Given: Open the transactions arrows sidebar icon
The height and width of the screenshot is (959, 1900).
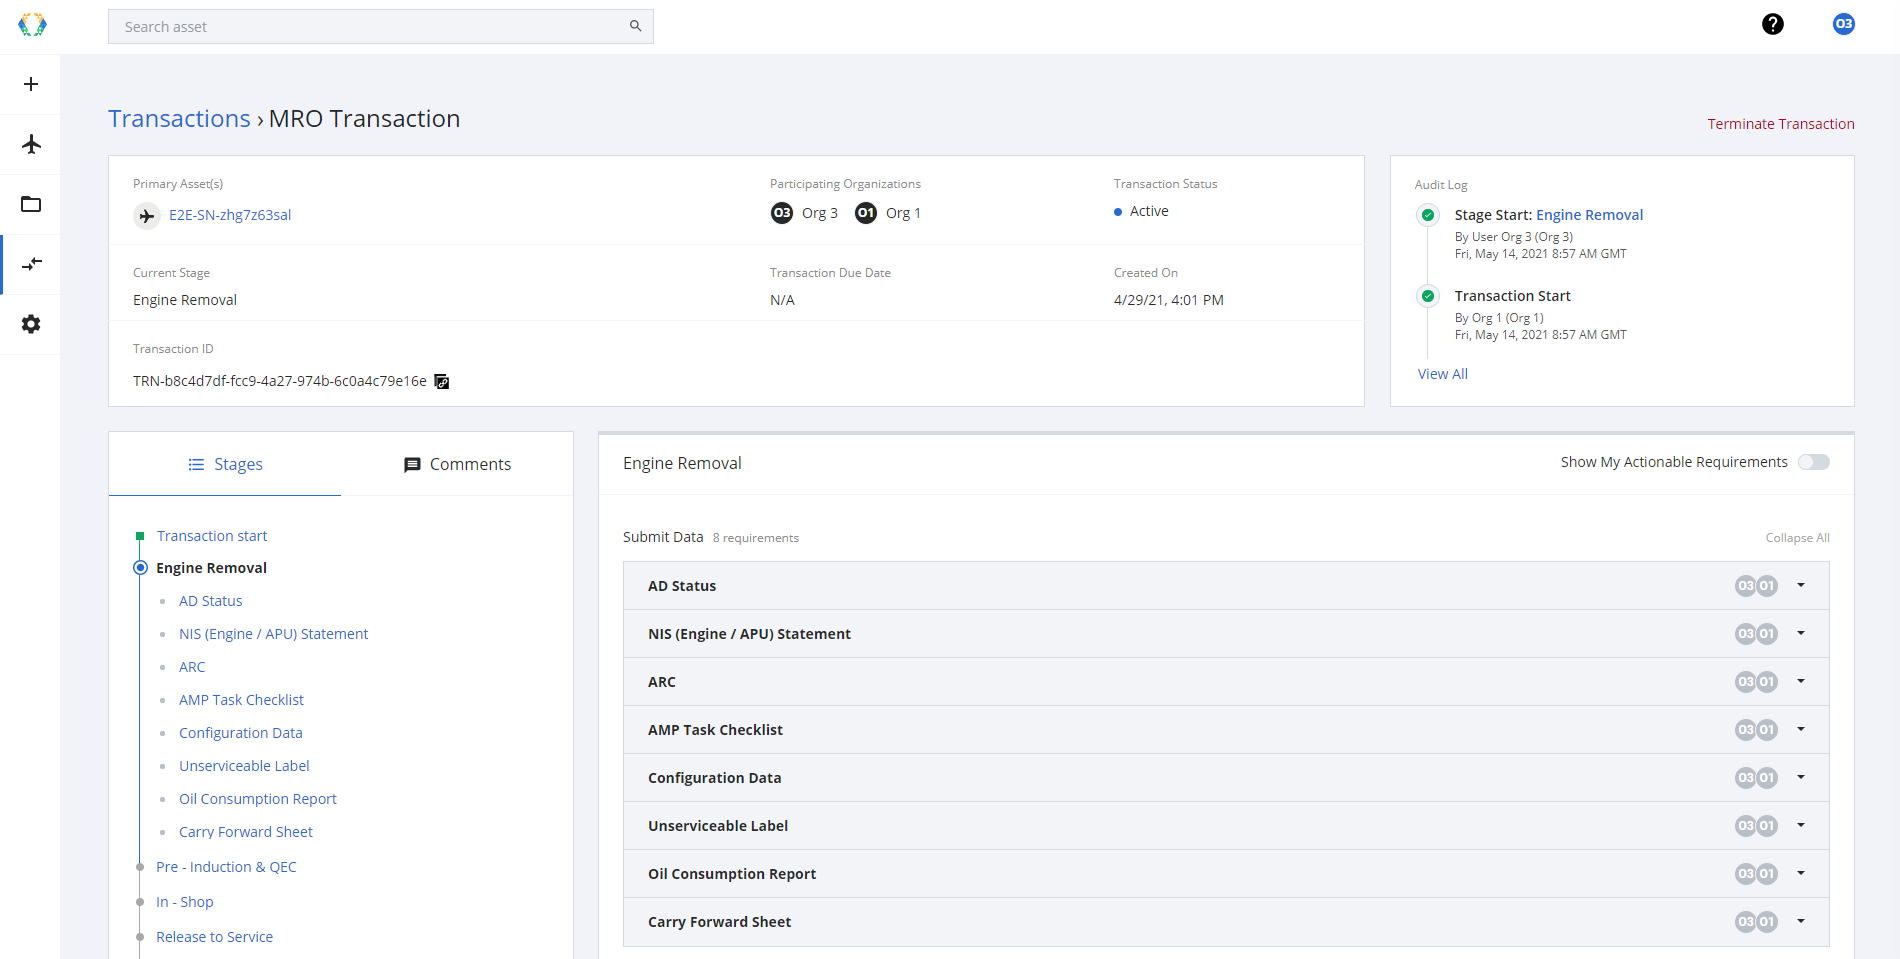Looking at the screenshot, I should coord(31,264).
